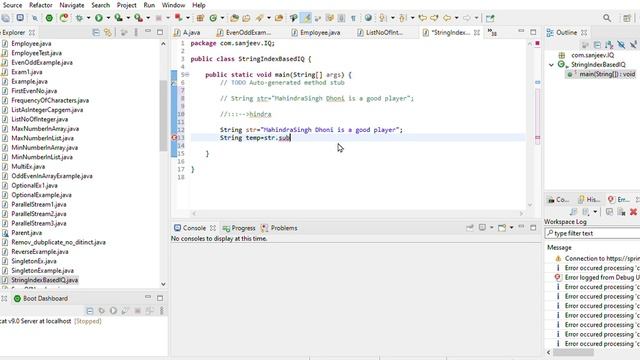Click the type filter text field
This screenshot has width=640, height=360.
593,233
